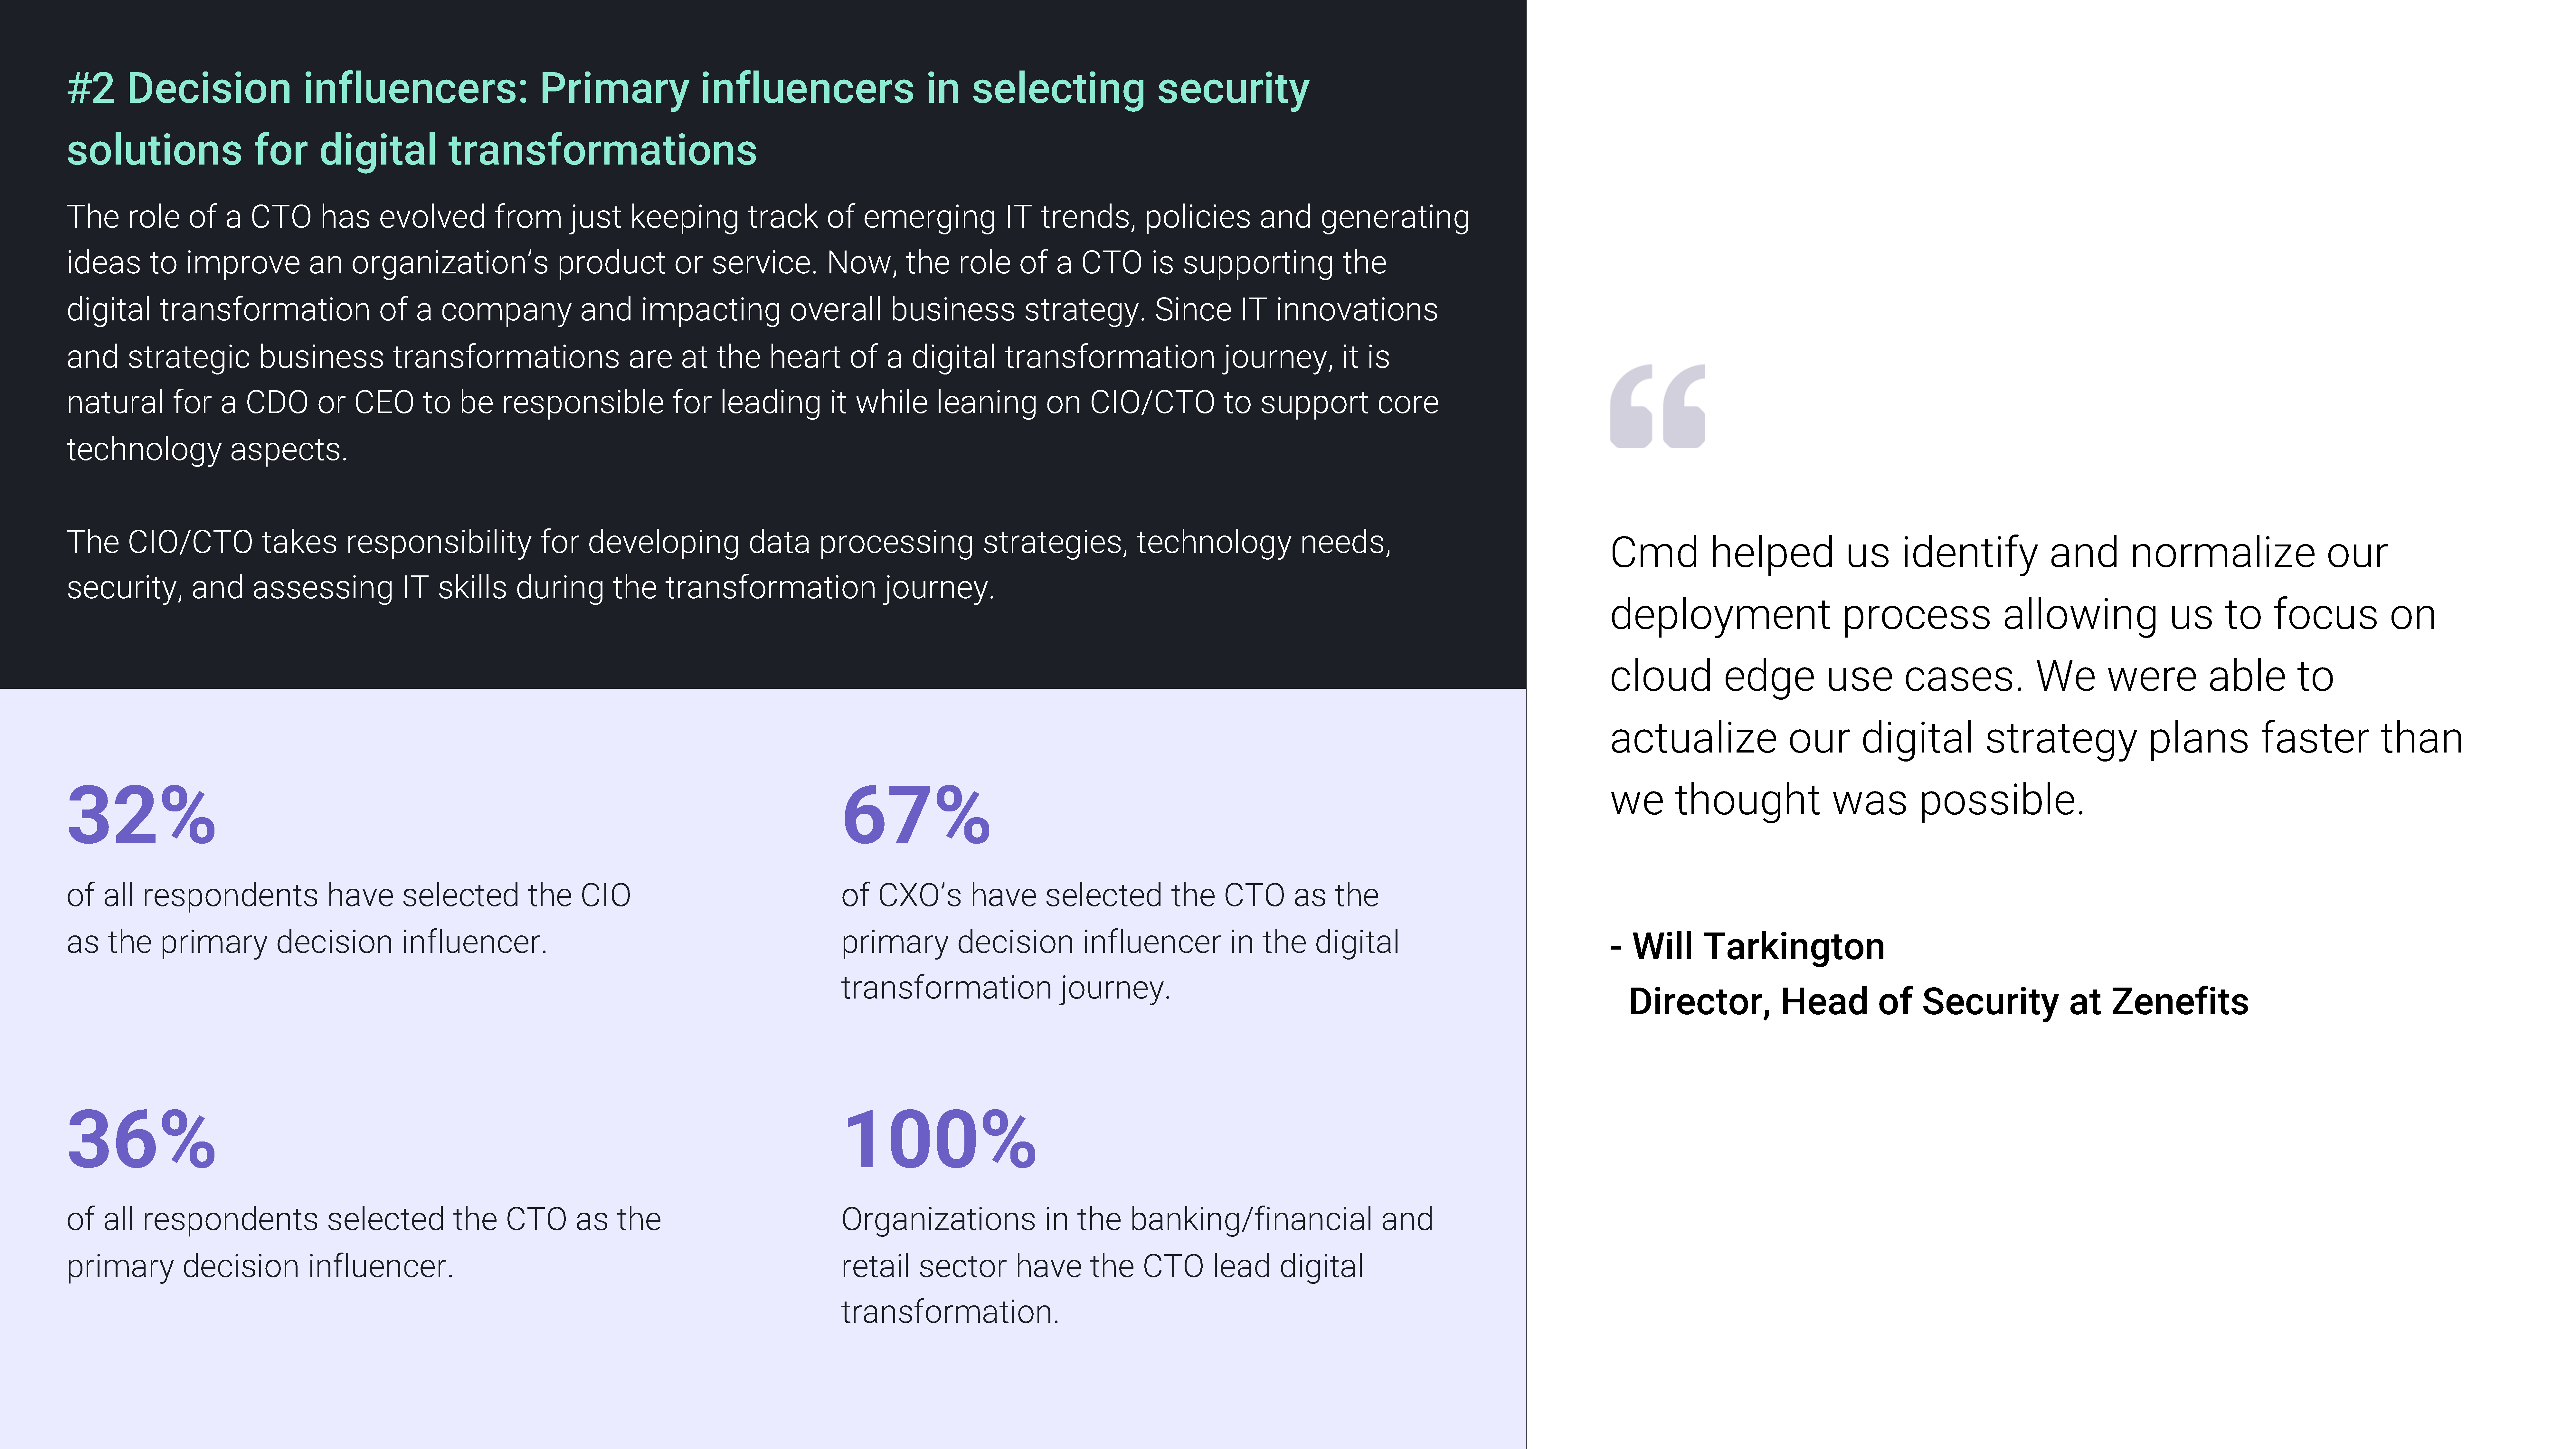Click the 36% statistic figure
2576x1449 pixels.
[x=141, y=1140]
